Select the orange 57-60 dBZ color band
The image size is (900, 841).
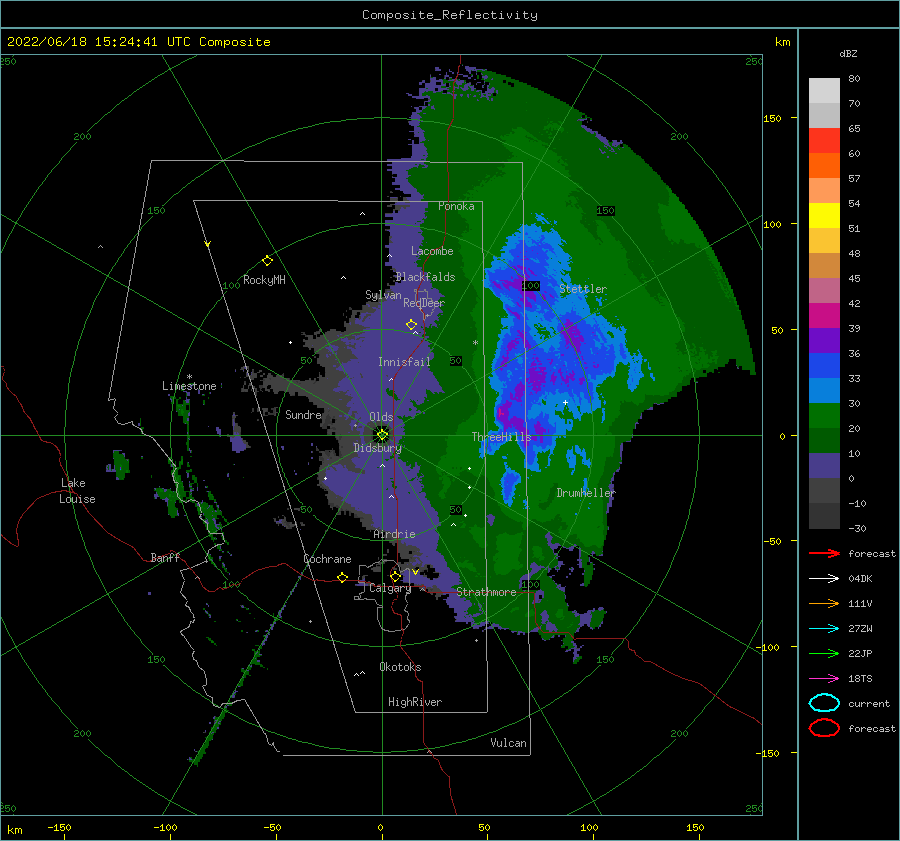click(x=824, y=166)
